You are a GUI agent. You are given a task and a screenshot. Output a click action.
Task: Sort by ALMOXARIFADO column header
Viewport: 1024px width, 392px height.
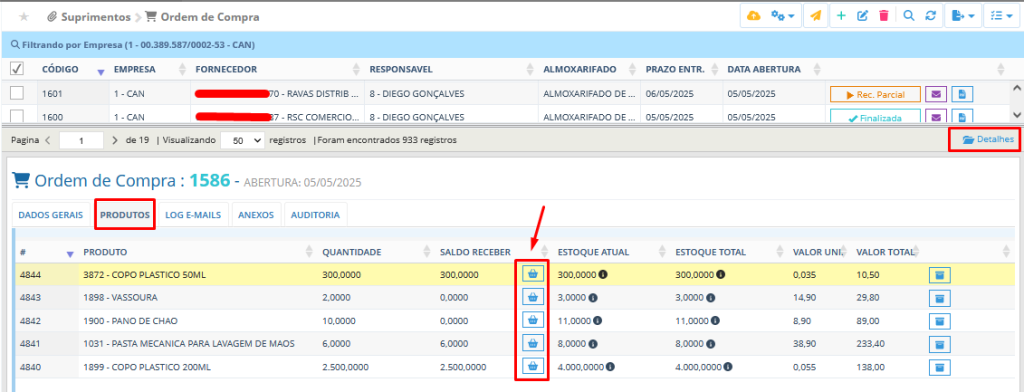[581, 69]
